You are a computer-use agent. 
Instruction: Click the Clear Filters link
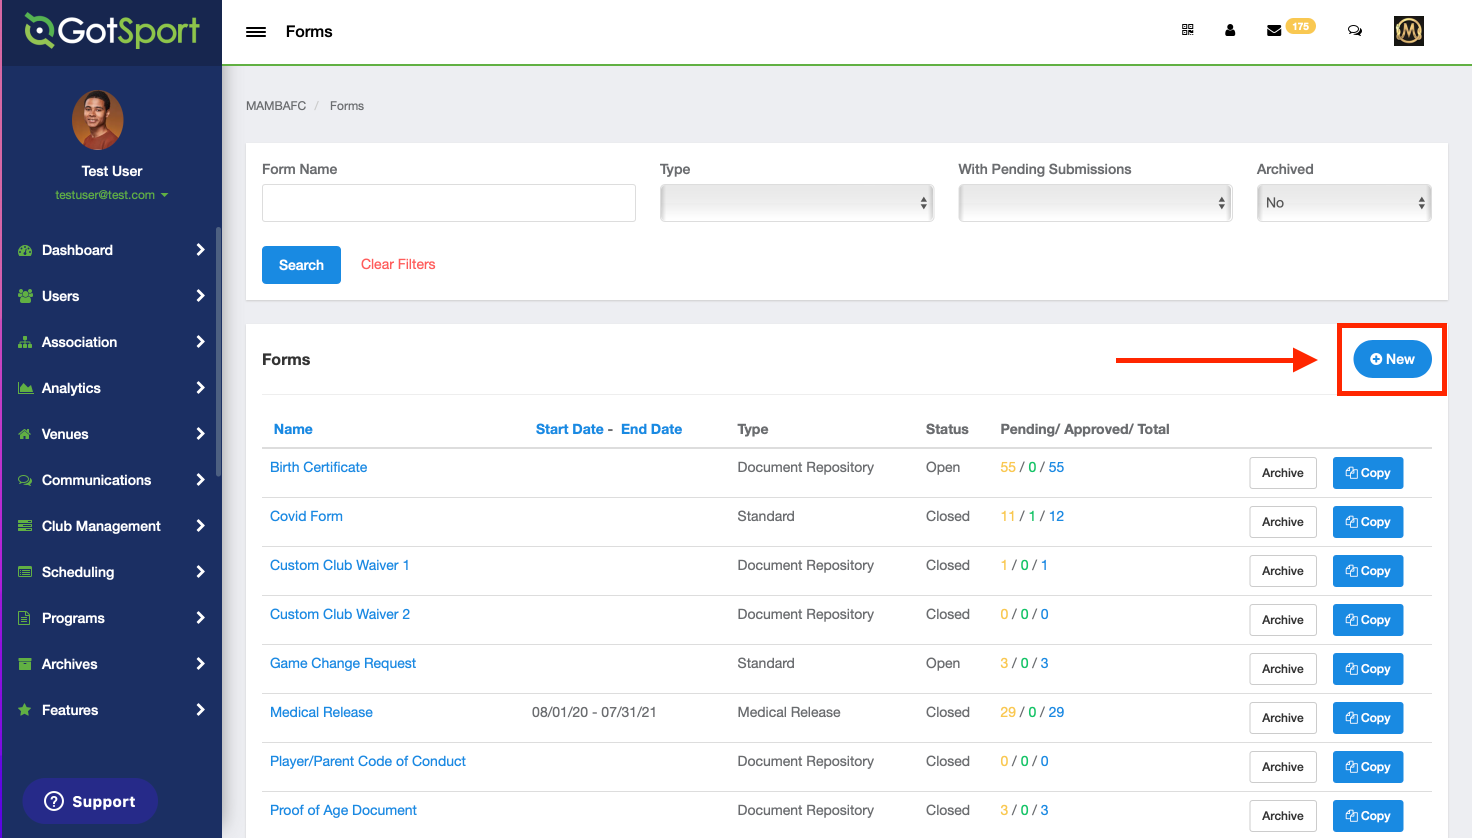[398, 264]
